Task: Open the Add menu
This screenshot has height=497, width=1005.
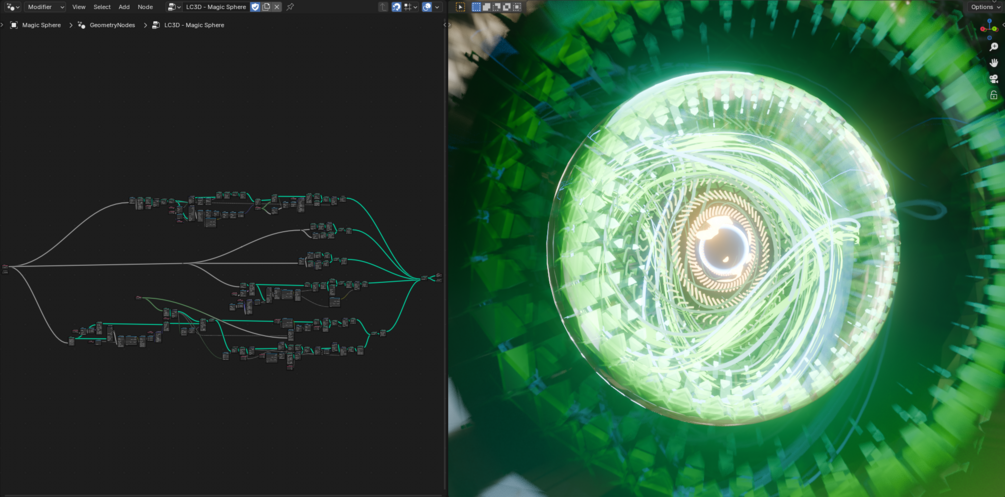Action: (124, 6)
